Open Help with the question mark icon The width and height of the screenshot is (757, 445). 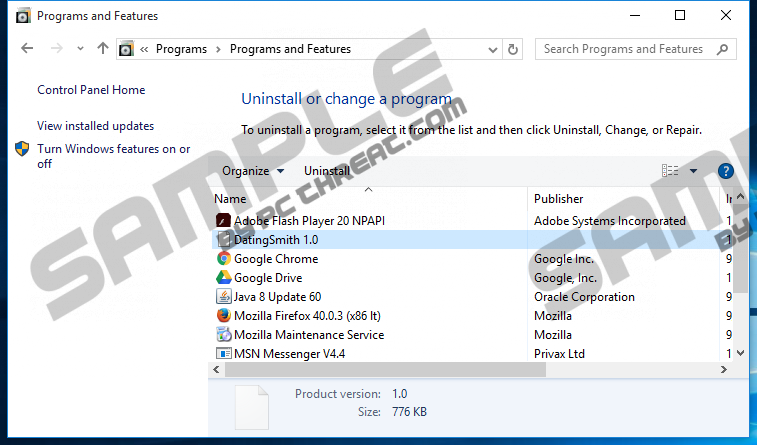pos(726,171)
